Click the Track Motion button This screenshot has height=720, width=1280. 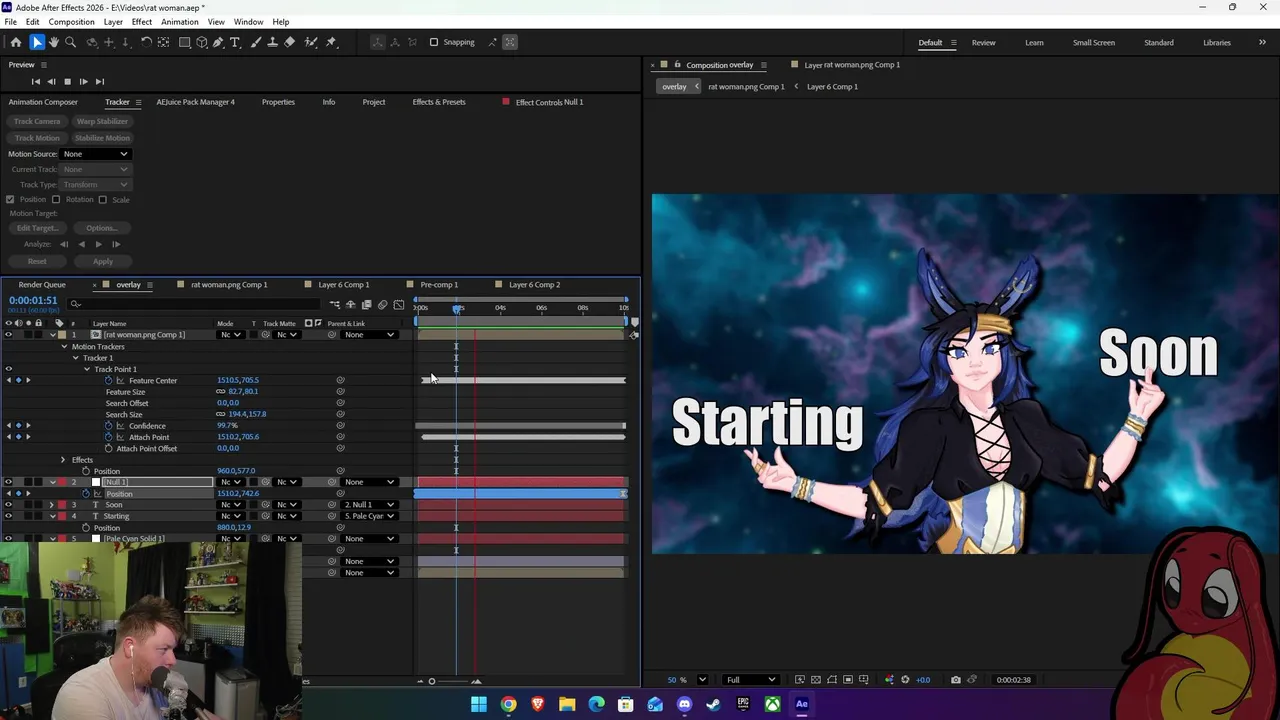37,138
